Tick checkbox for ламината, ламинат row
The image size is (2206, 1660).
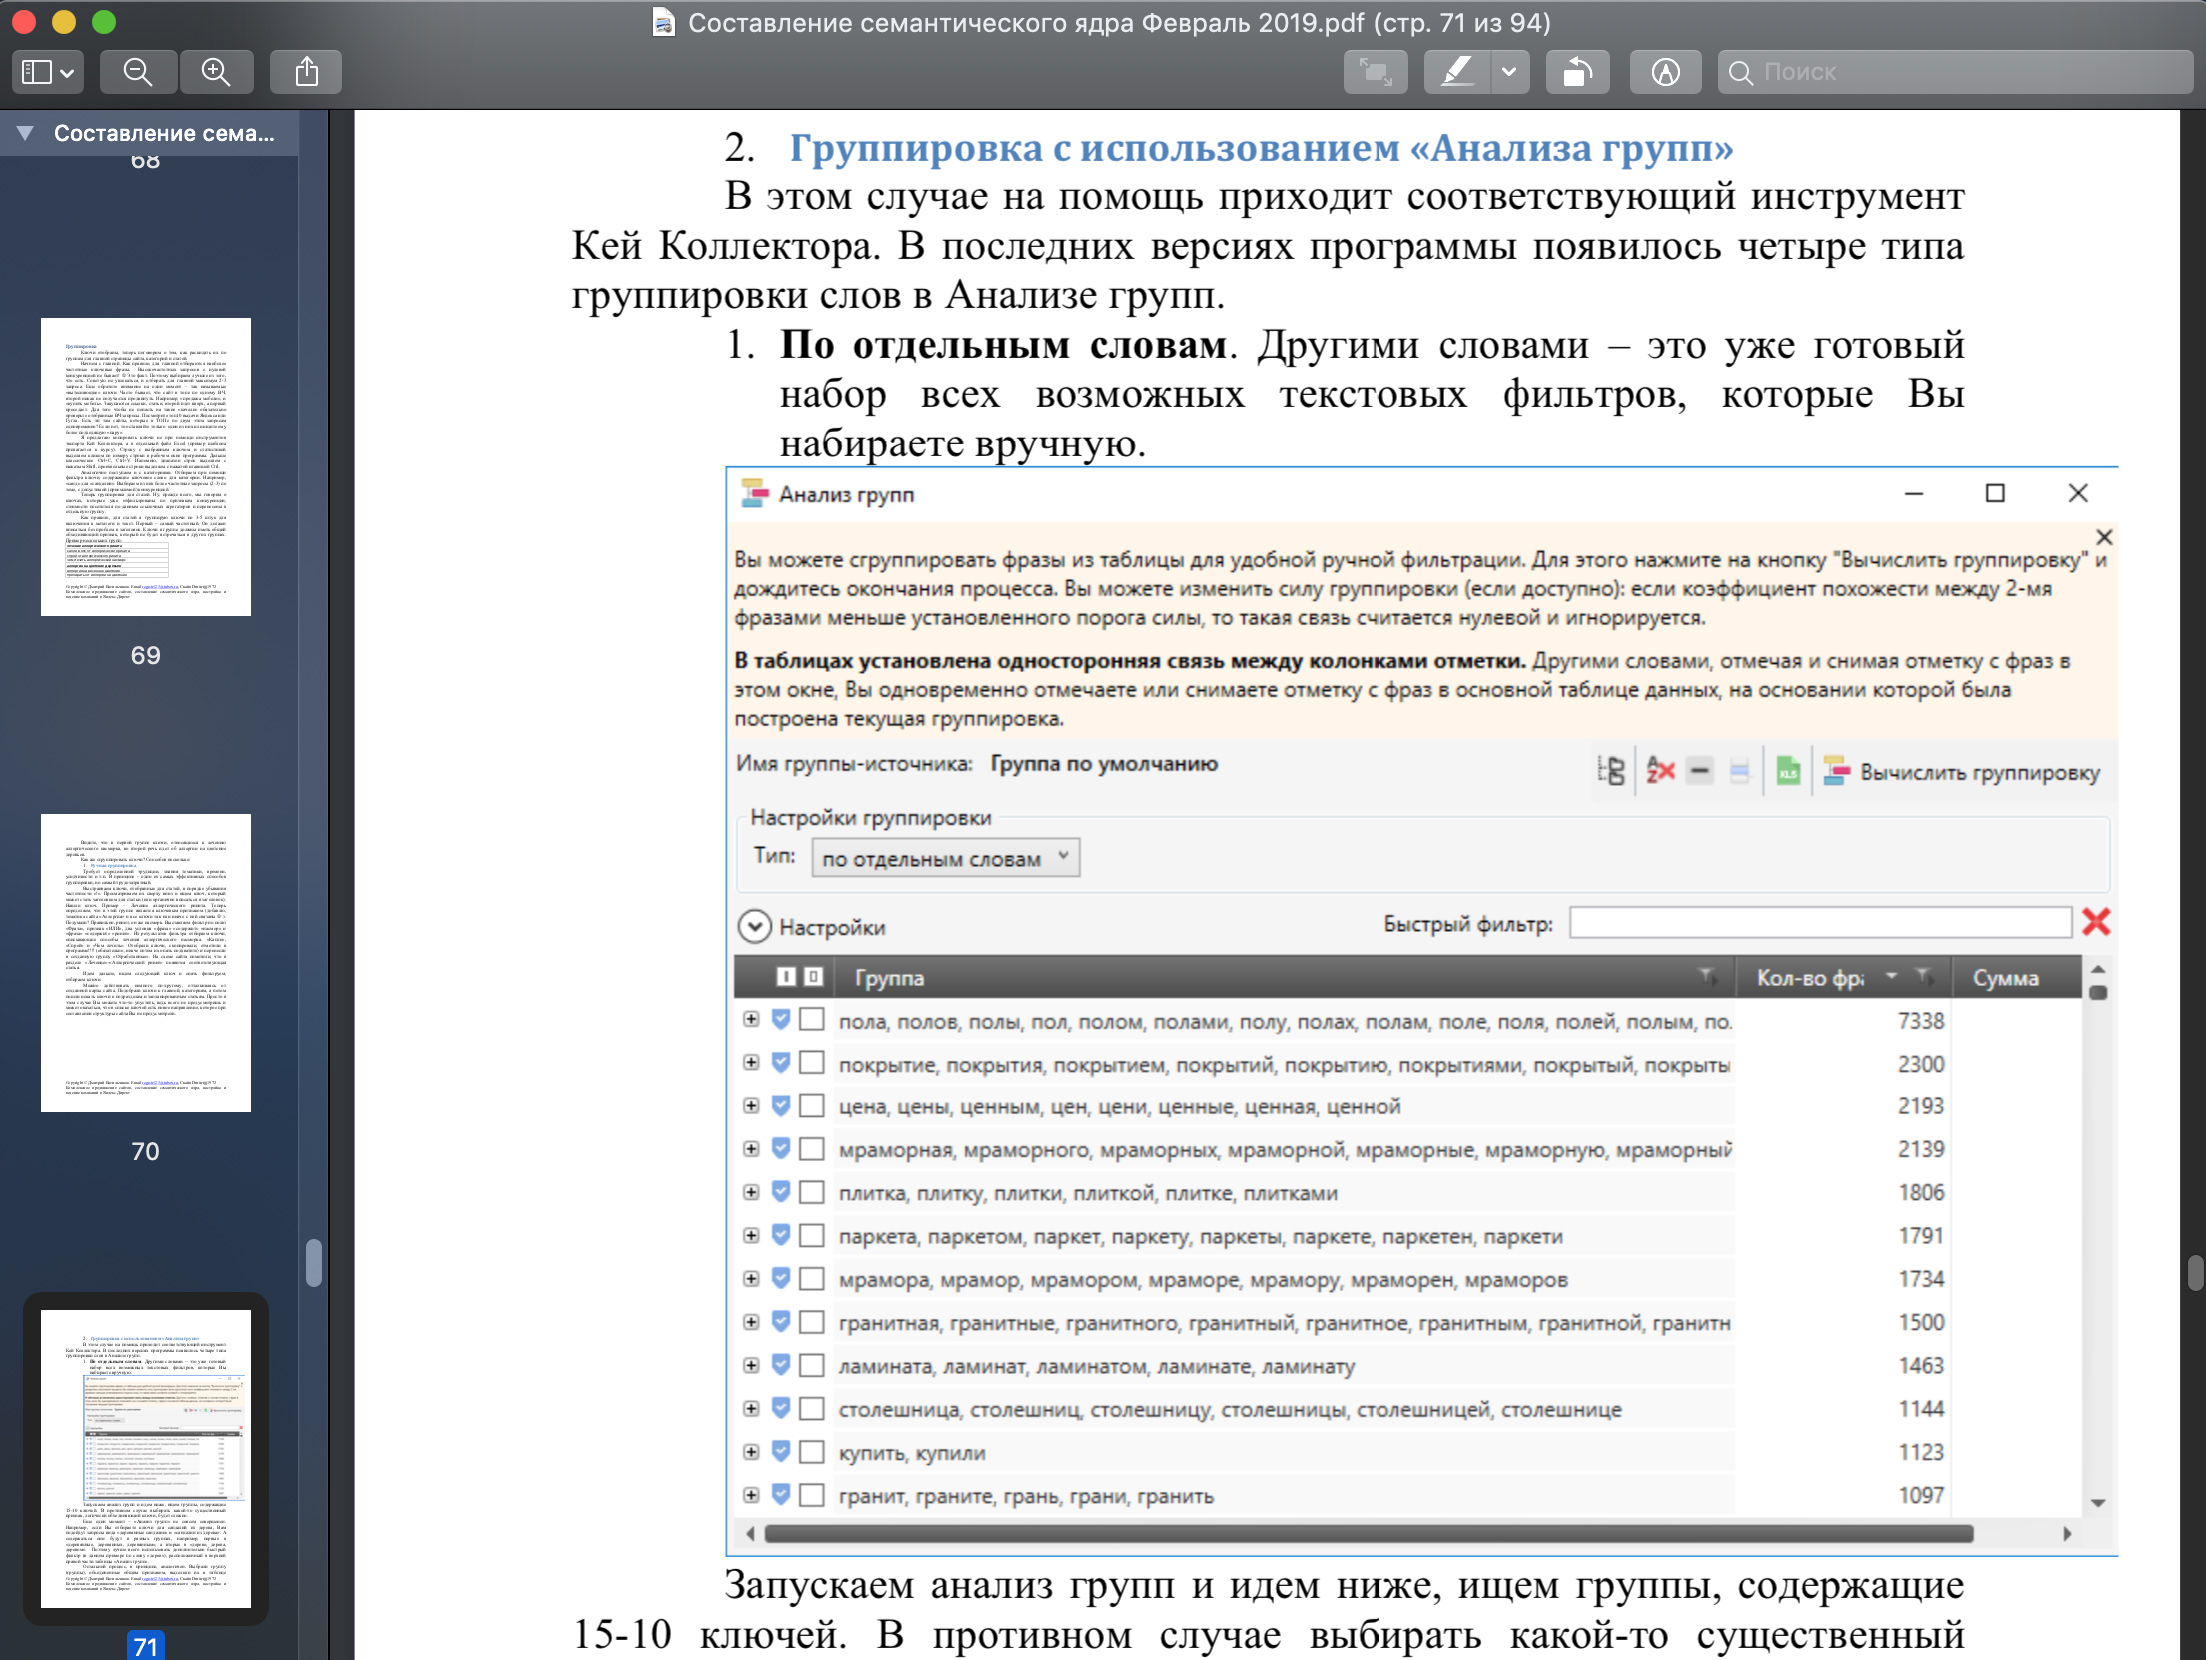coord(812,1365)
